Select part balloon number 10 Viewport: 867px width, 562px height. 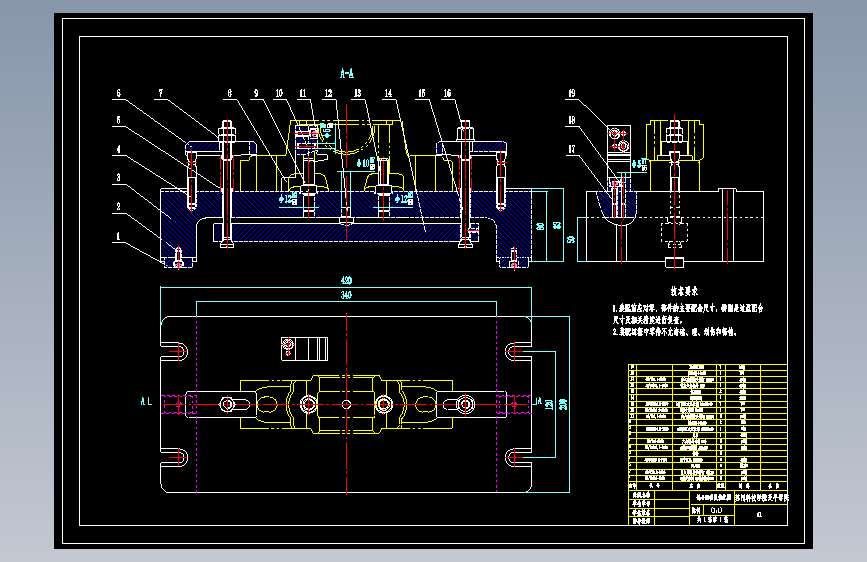[x=279, y=93]
